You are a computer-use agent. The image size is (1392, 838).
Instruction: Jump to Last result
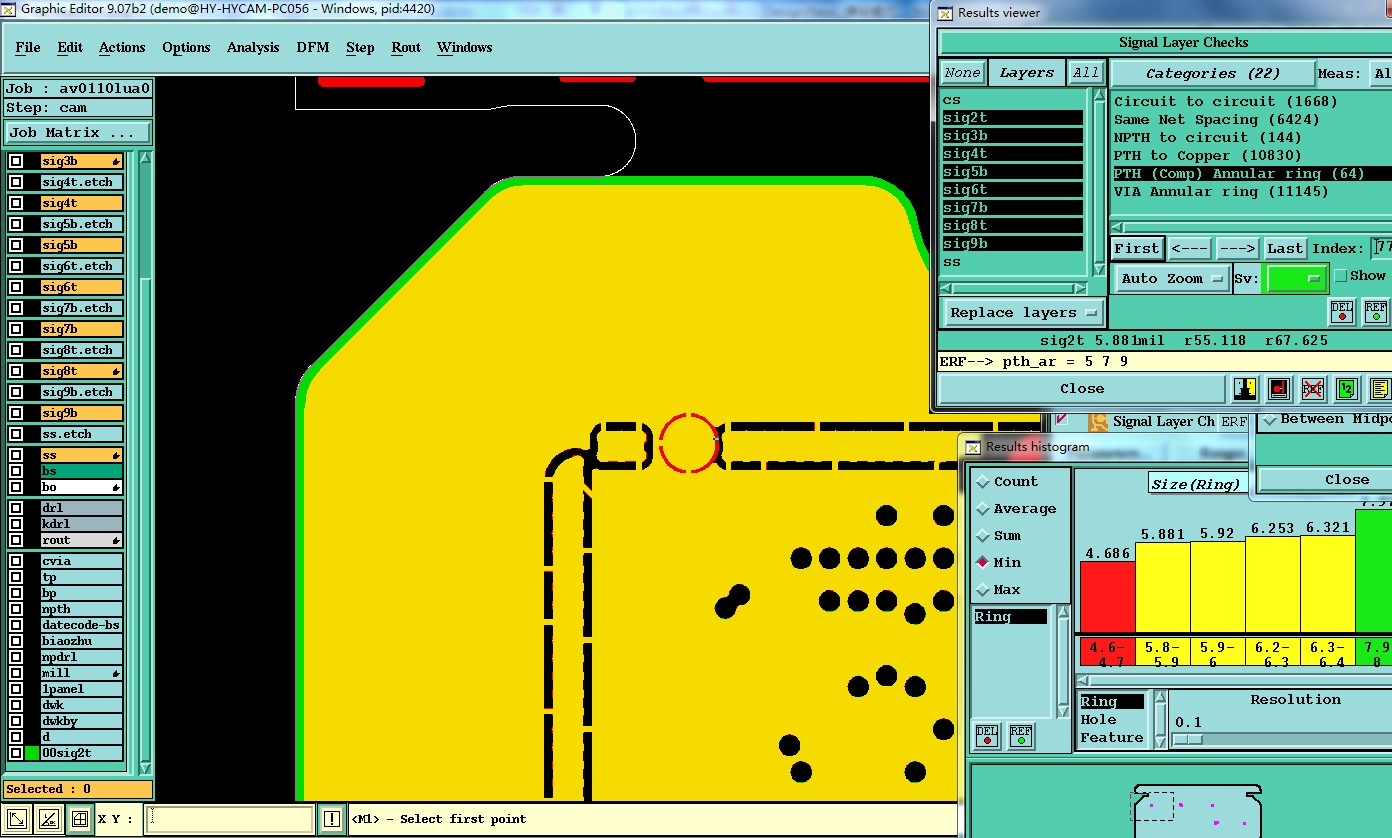1285,249
